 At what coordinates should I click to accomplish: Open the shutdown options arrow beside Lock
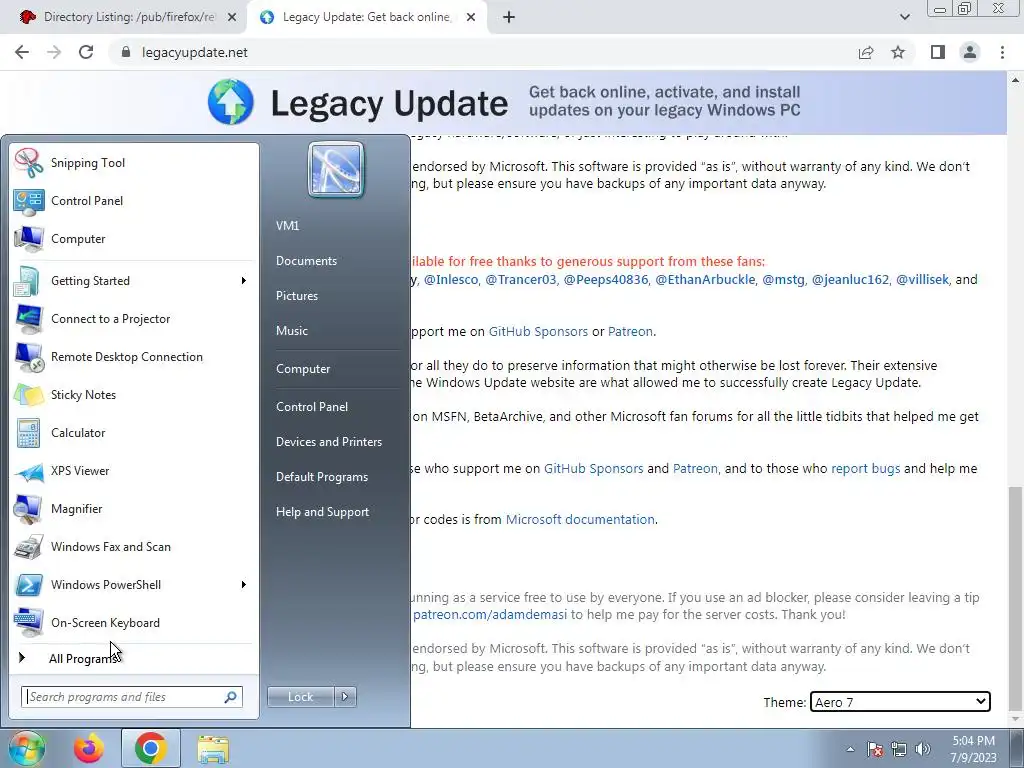pos(345,697)
